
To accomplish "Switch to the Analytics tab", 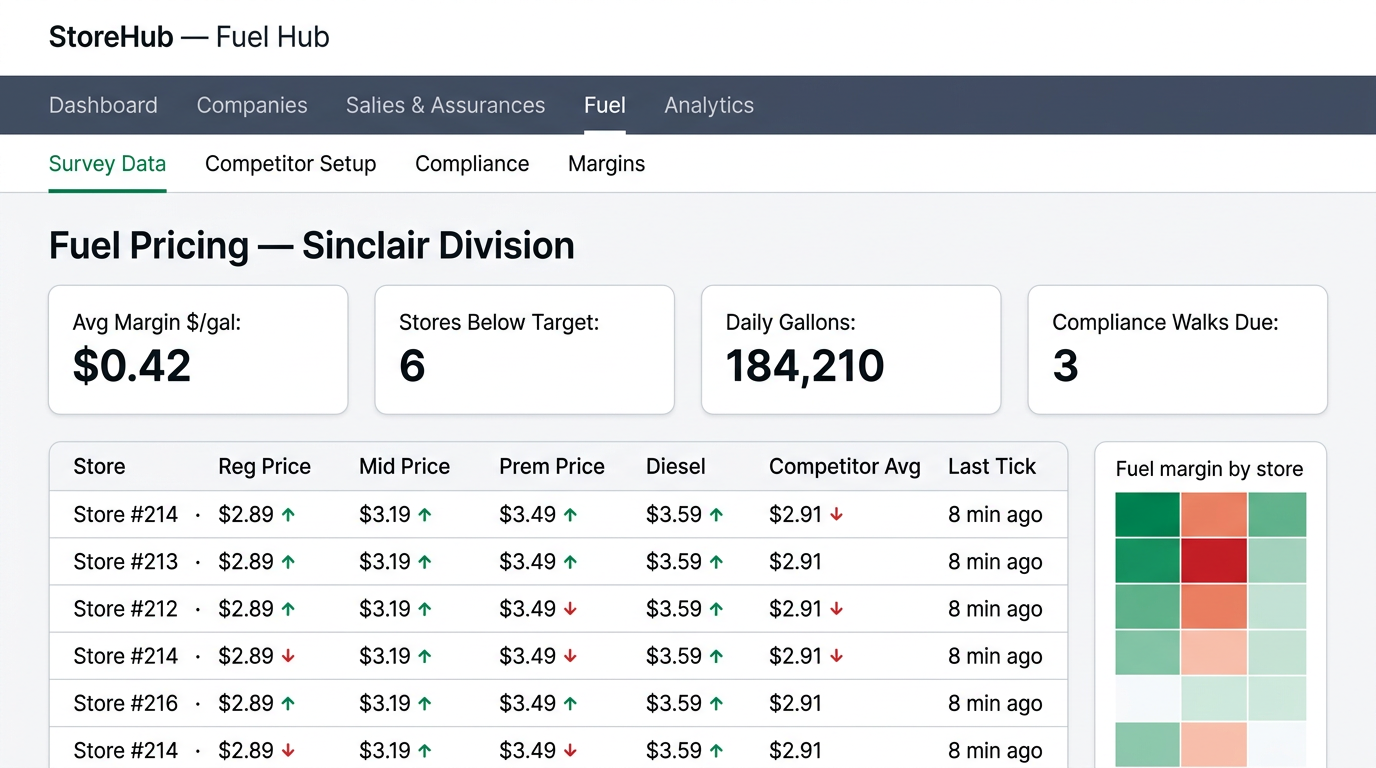I will pos(709,105).
